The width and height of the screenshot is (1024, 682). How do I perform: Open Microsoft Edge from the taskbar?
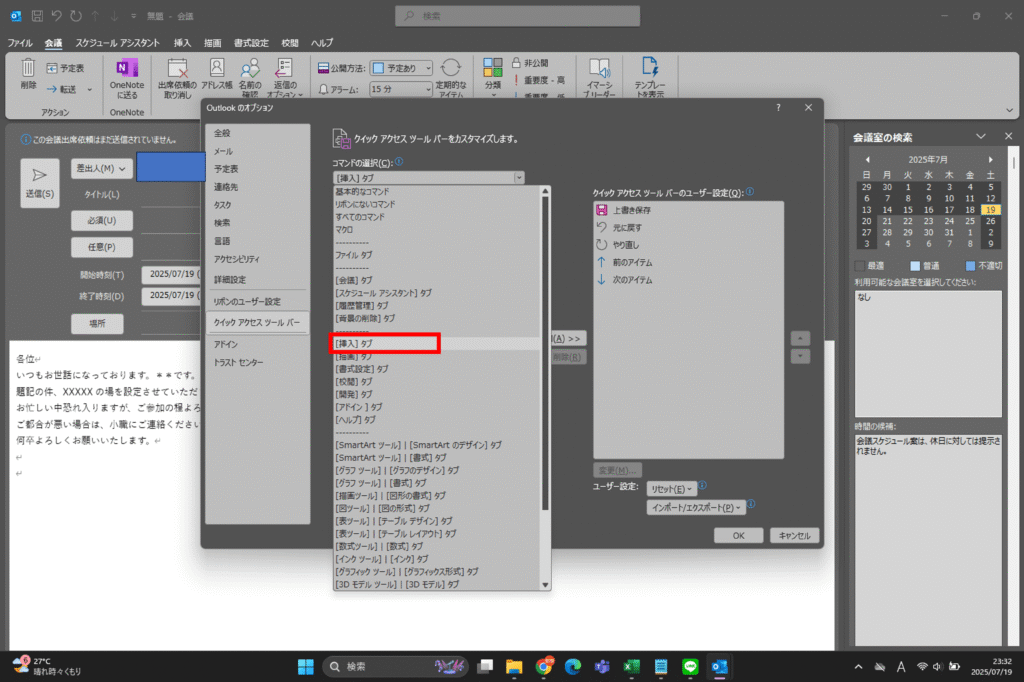(573, 666)
